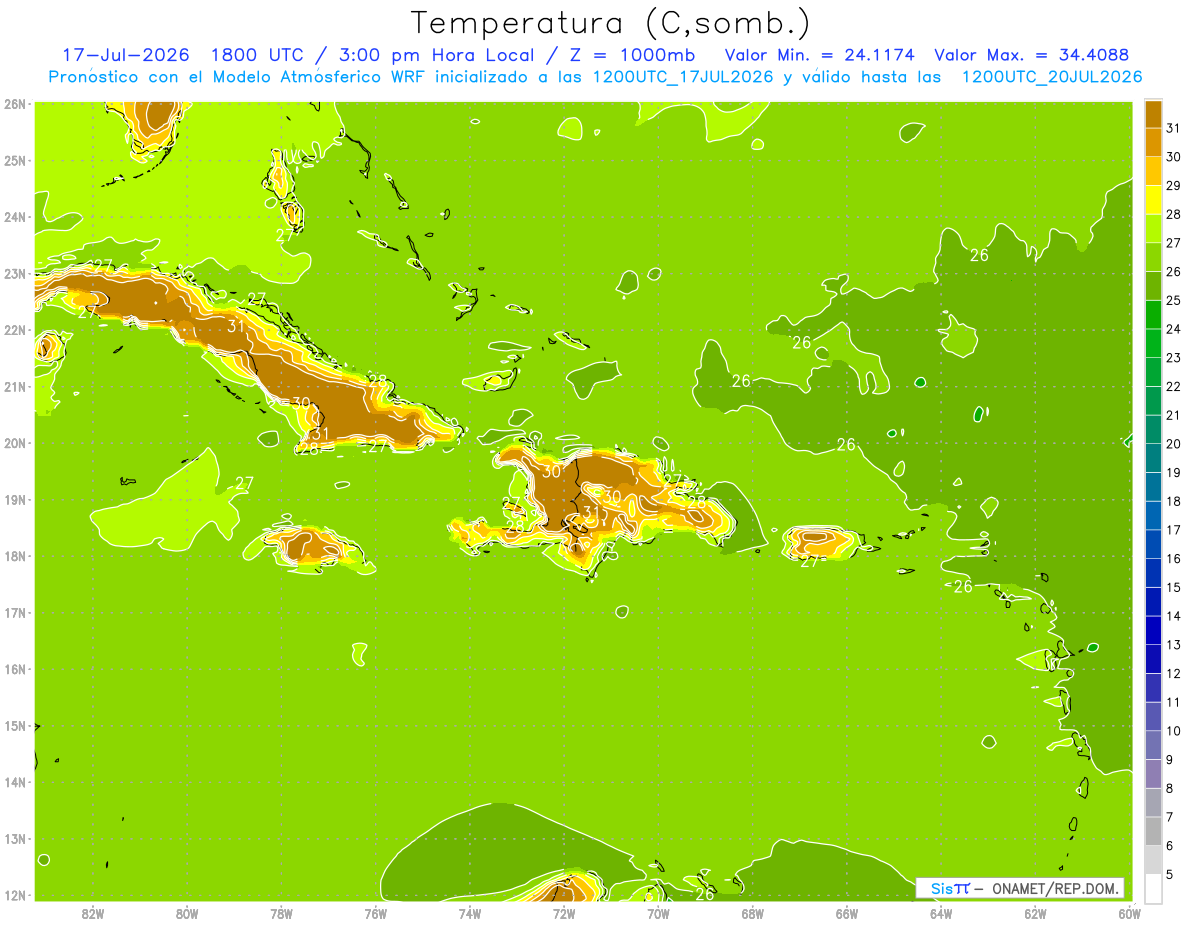1200x927 pixels.
Task: Click the 66W longitude label
Action: pos(847,913)
